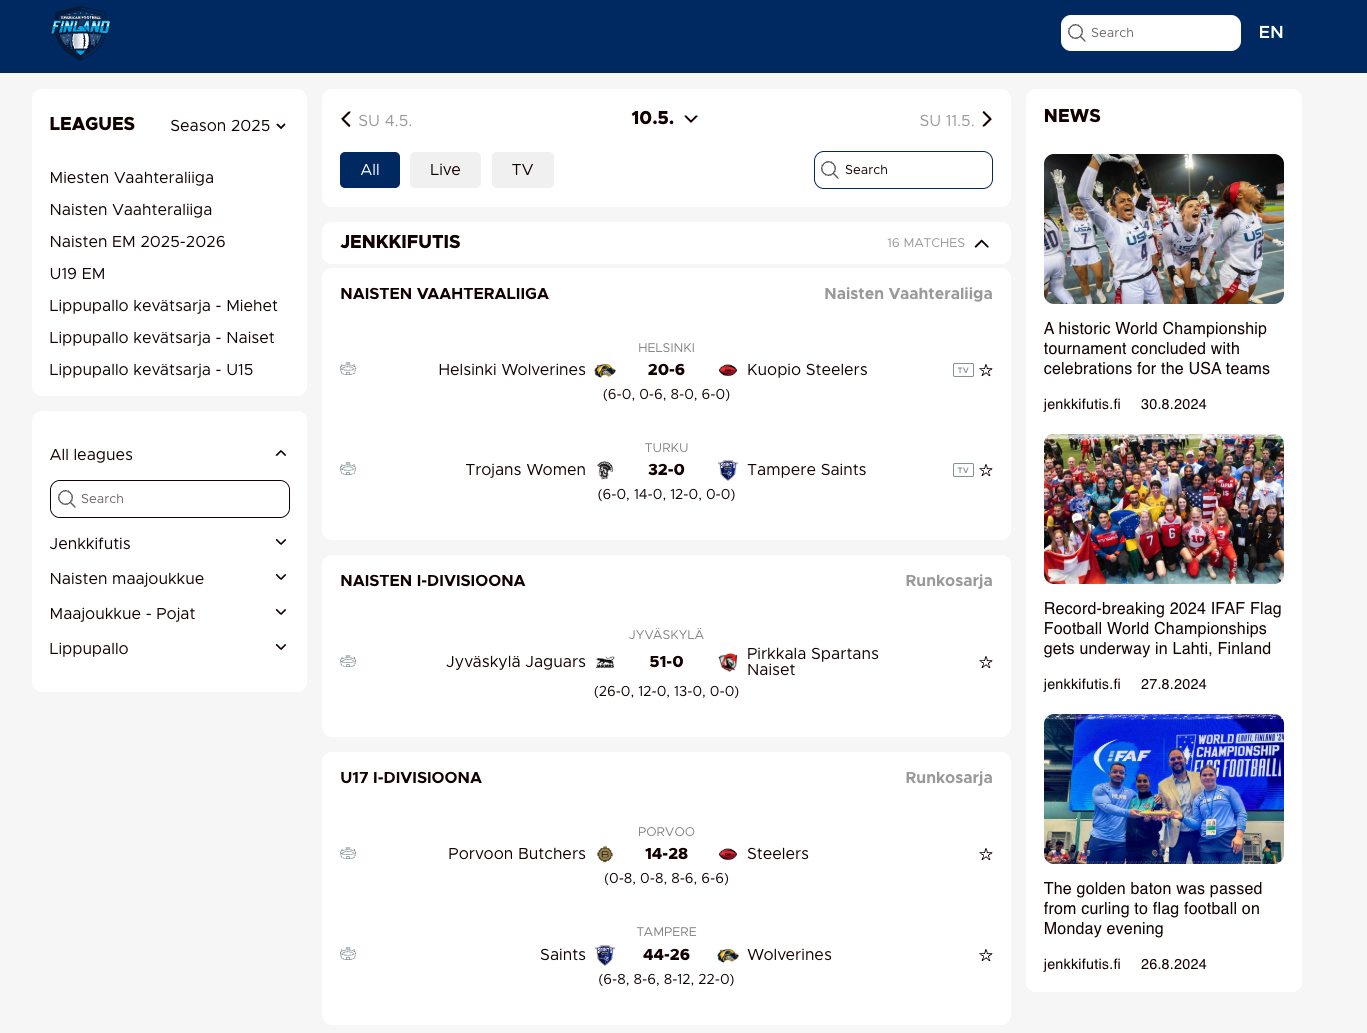The height and width of the screenshot is (1033, 1367).
Task: Open the flag football group photo thumbnail
Action: click(x=1164, y=509)
